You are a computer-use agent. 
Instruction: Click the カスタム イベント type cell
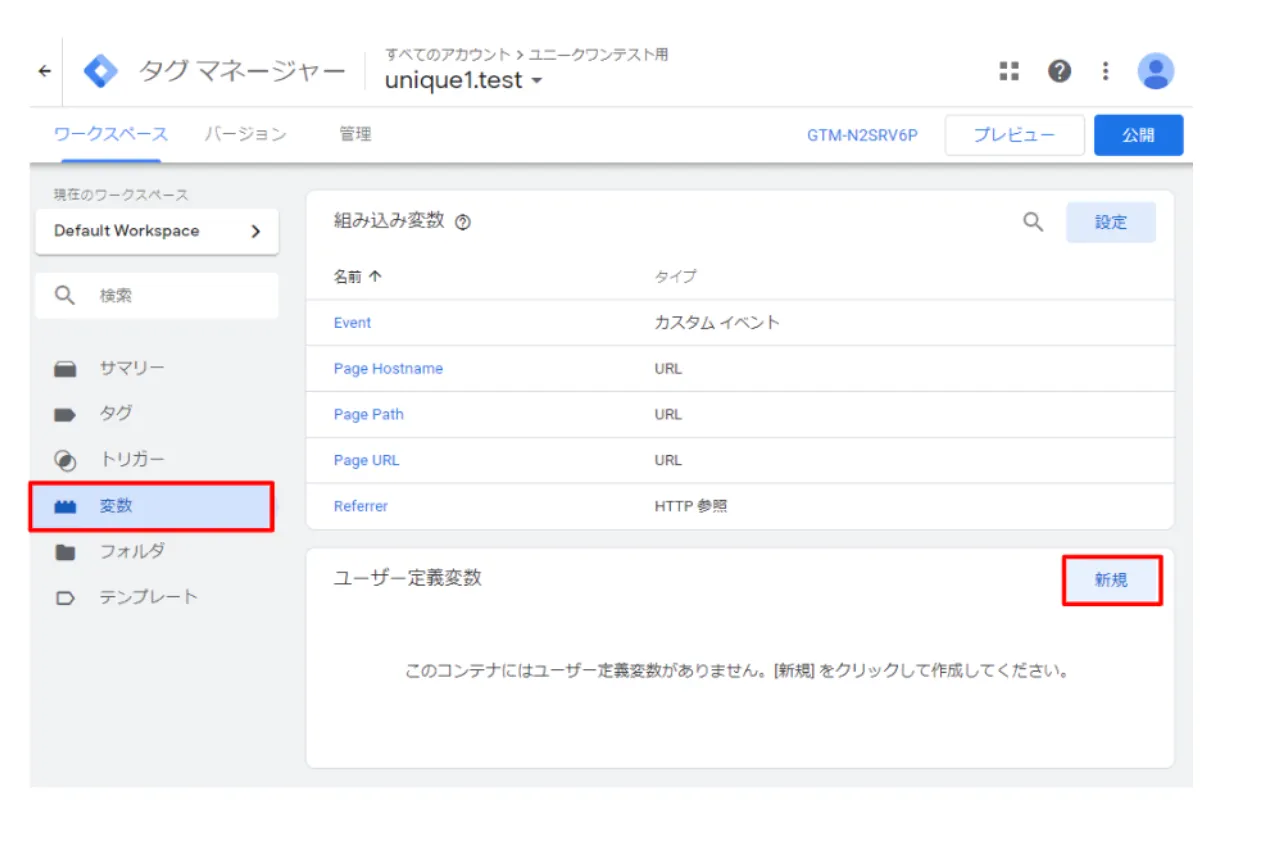pyautogui.click(x=717, y=323)
